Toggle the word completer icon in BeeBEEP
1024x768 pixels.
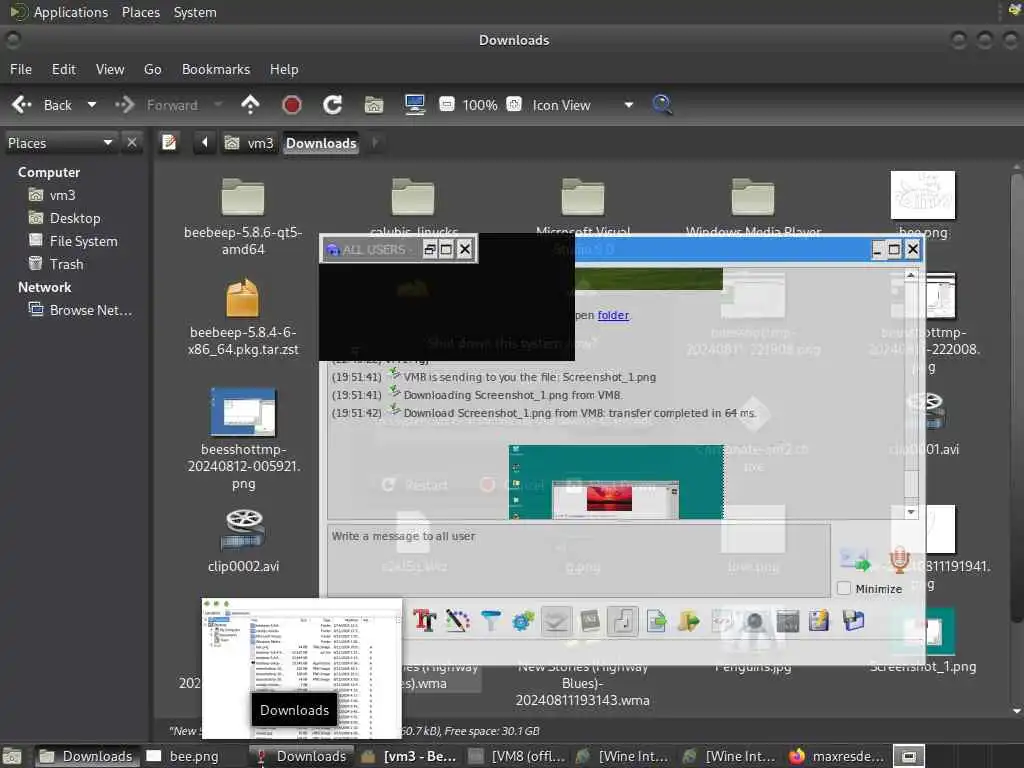[x=590, y=620]
